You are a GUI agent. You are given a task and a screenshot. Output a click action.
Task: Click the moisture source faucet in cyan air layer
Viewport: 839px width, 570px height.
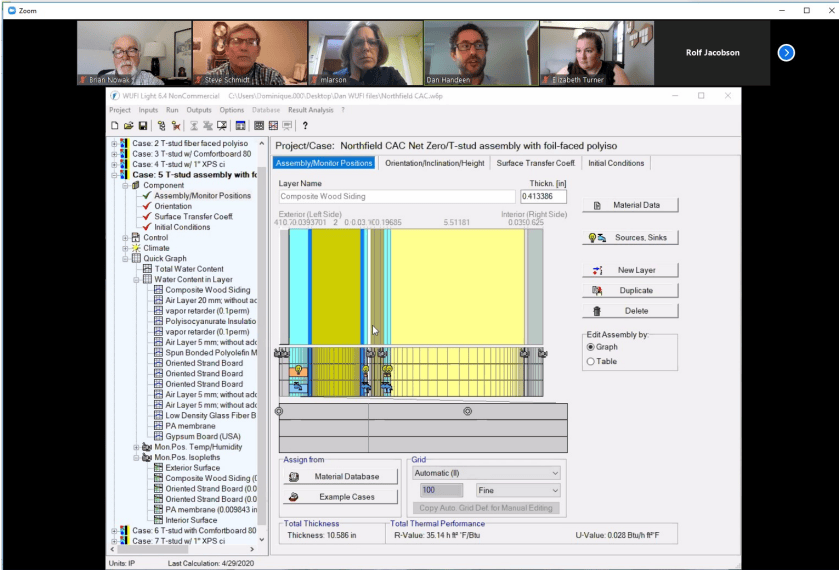(298, 386)
